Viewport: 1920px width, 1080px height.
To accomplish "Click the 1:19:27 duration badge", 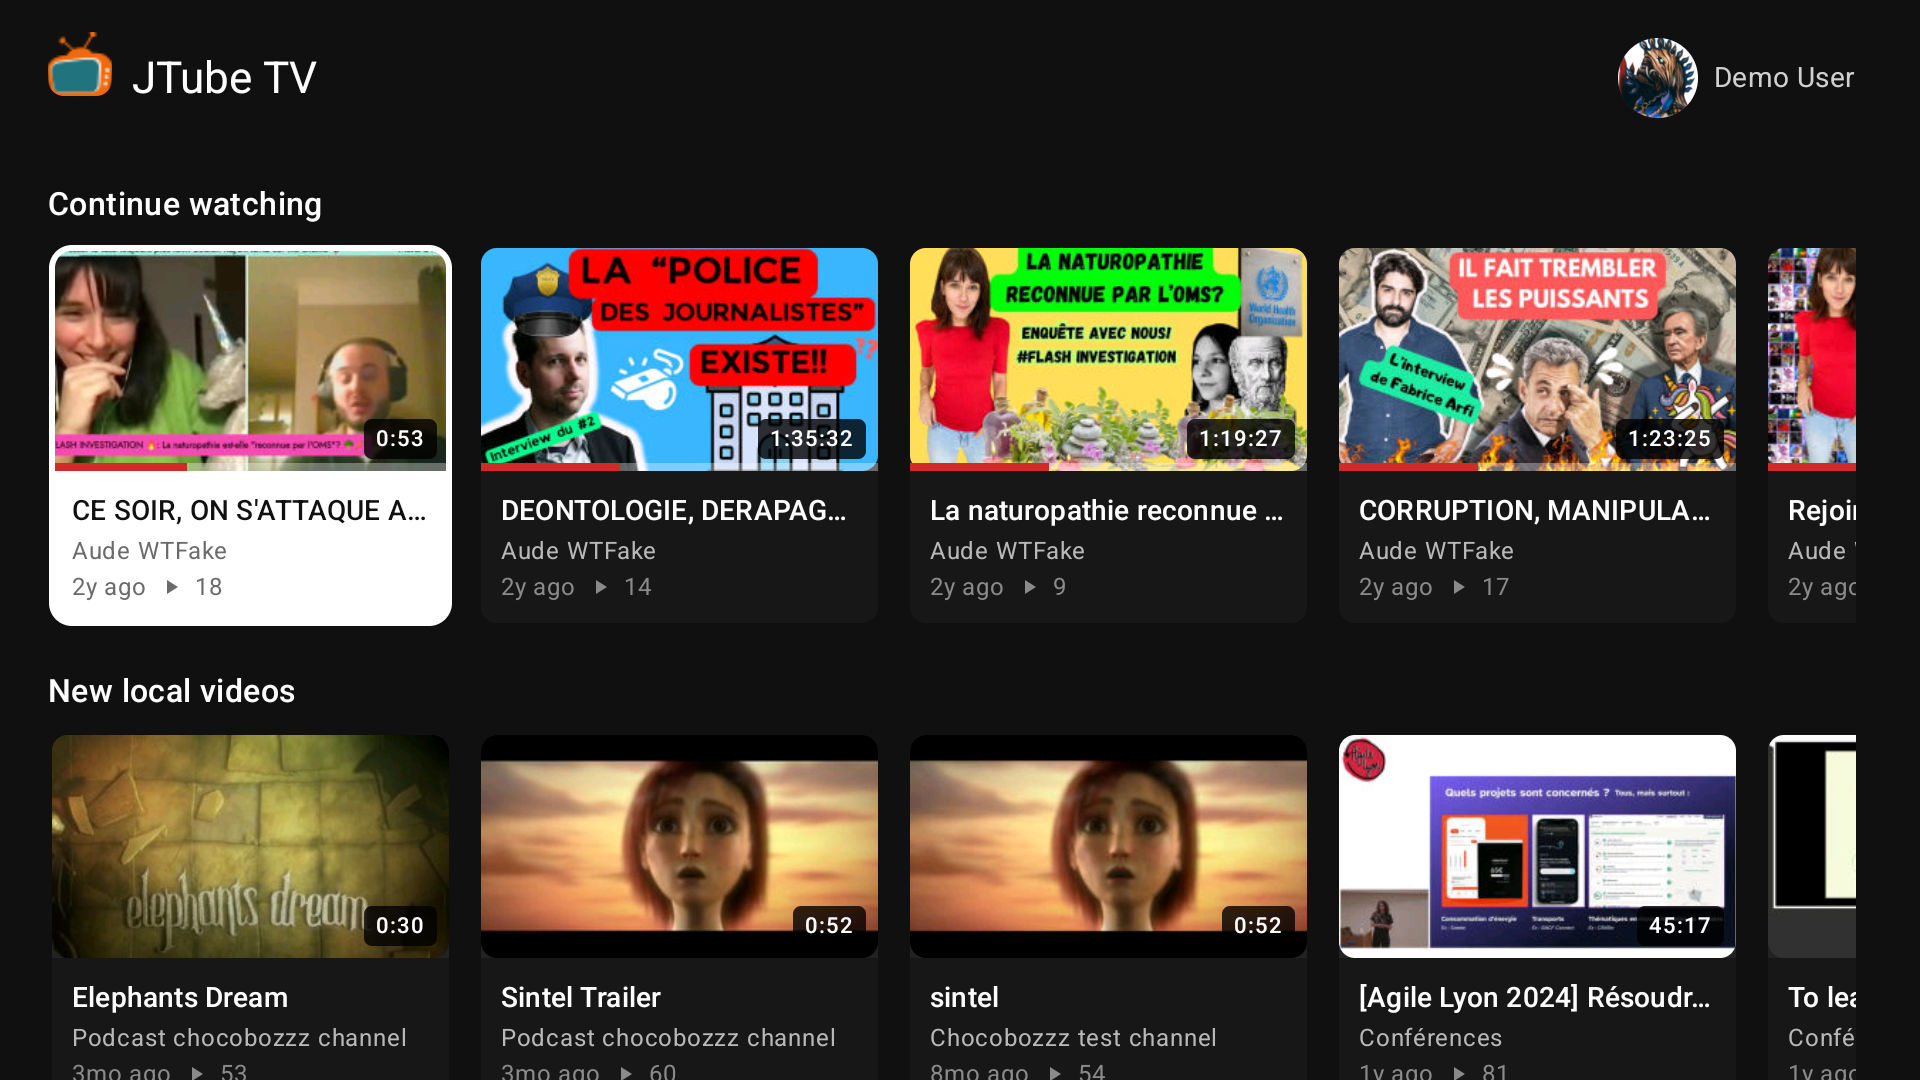I will pyautogui.click(x=1240, y=439).
